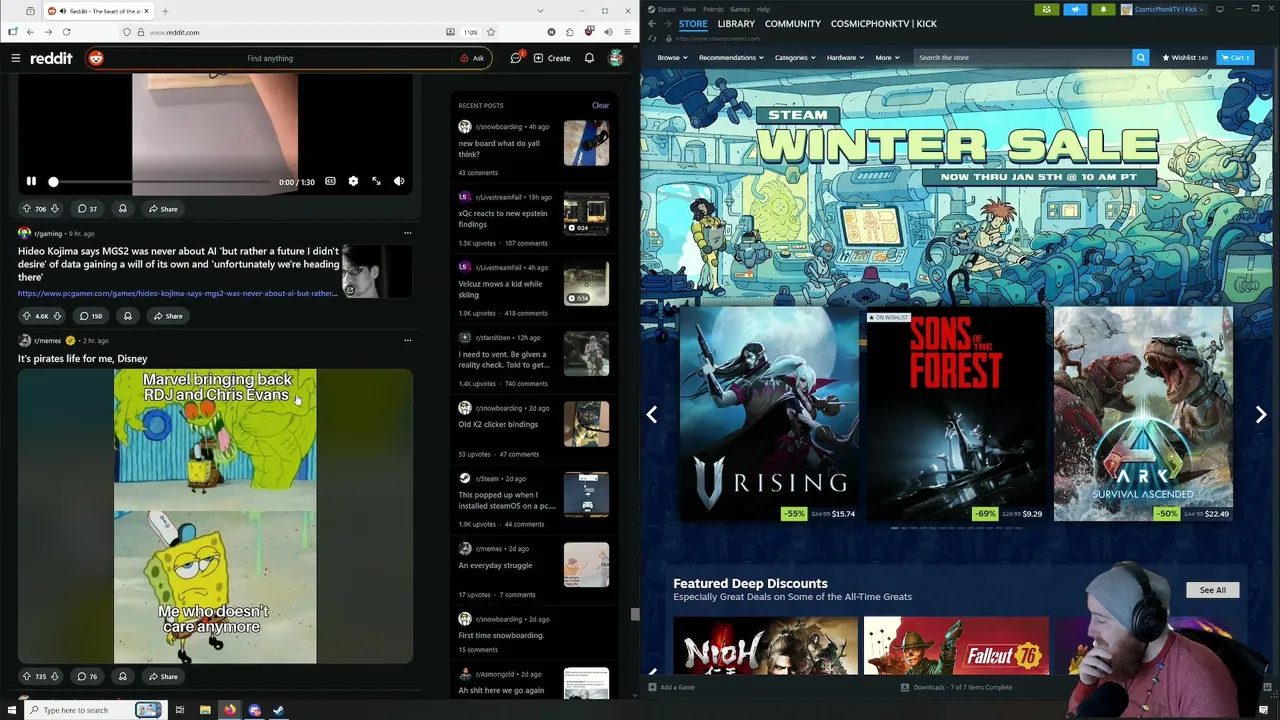
Task: Share the Hideo Kojima post
Action: point(167,316)
